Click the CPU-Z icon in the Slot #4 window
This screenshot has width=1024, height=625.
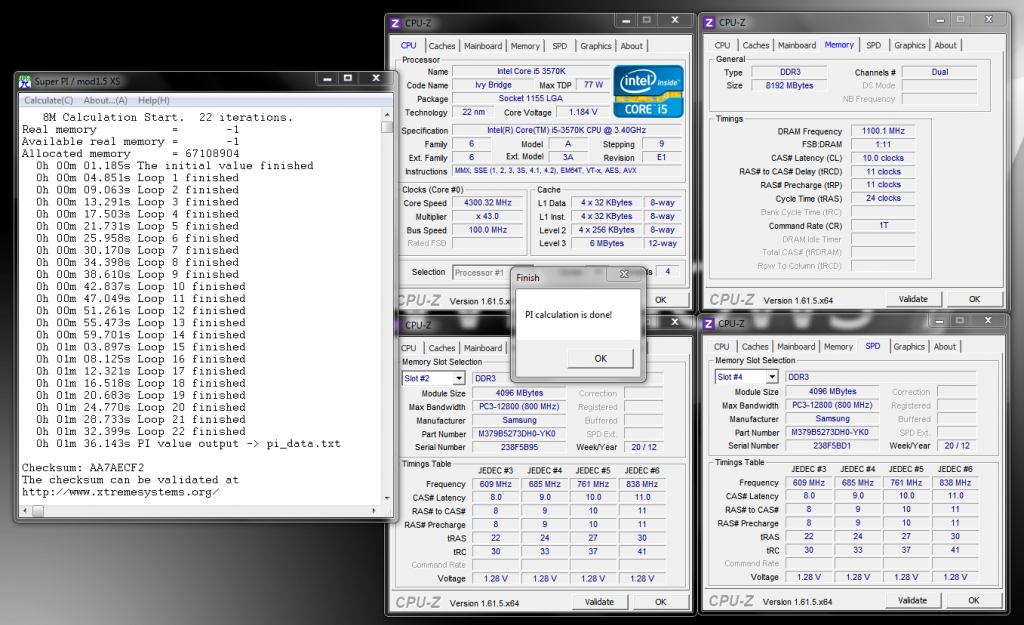(707, 324)
